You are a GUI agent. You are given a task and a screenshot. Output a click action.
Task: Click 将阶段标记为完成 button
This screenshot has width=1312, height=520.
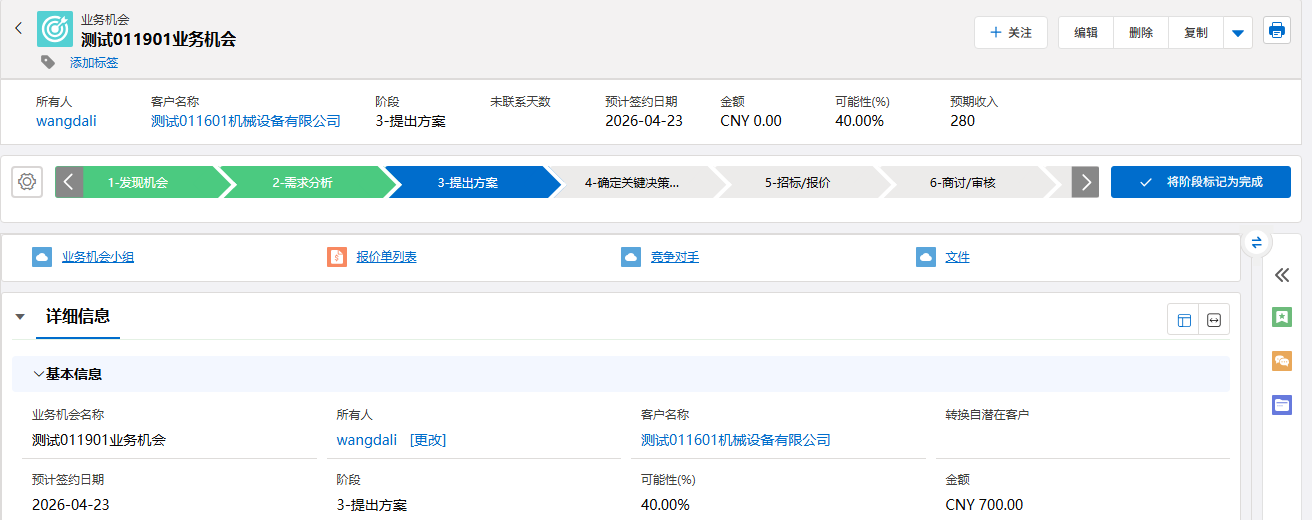[1200, 182]
